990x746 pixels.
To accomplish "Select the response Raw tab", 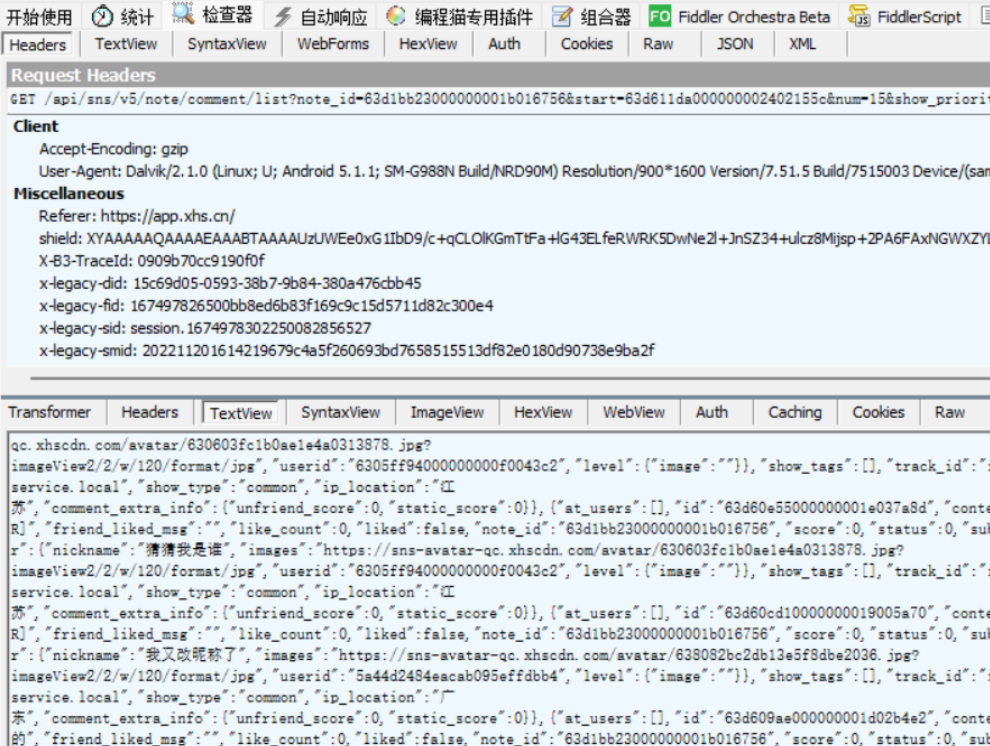I will (950, 412).
